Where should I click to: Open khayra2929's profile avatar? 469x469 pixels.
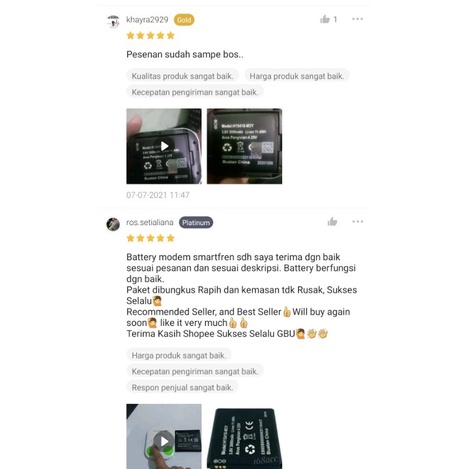click(113, 22)
